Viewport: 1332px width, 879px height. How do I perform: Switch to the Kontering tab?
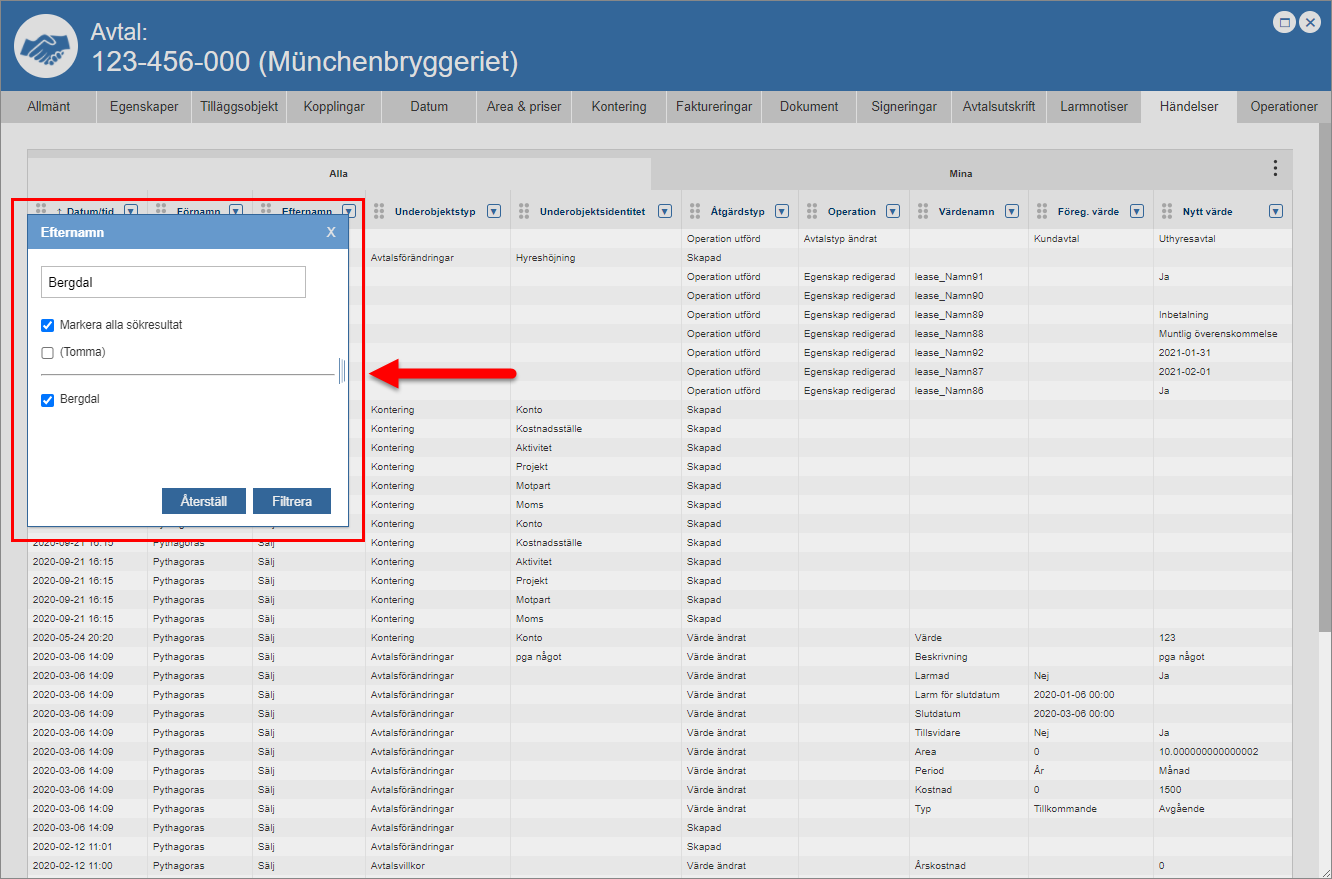tap(618, 106)
